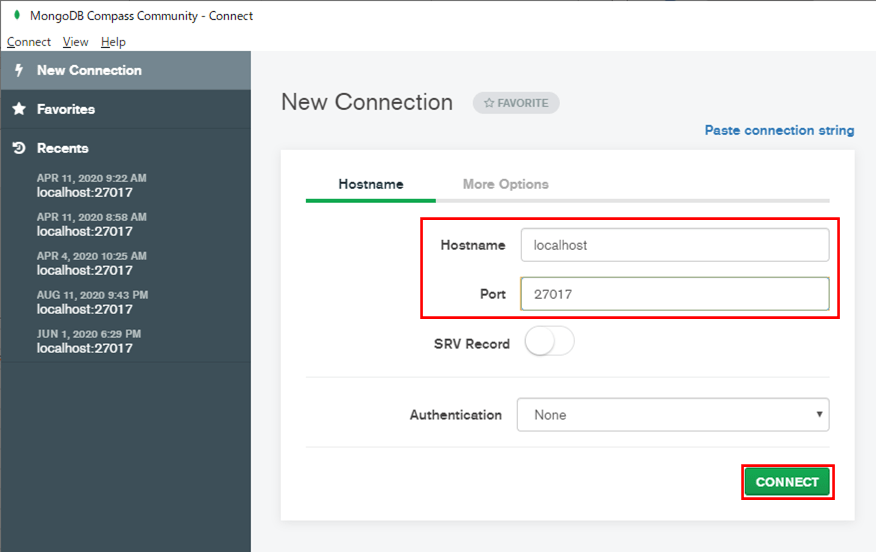Viewport: 876px width, 552px height.
Task: Click the Paste connection string link
Action: 779,130
